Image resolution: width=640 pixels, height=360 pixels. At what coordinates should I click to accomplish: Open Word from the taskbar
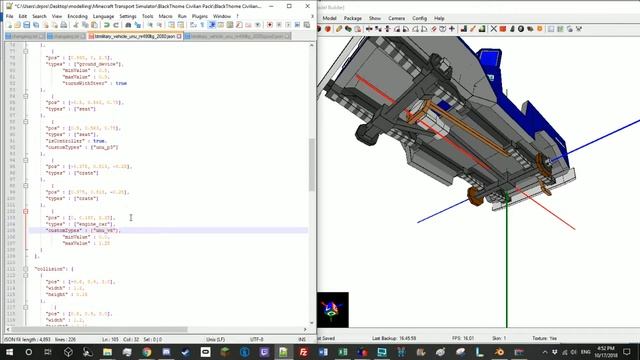coord(323,352)
